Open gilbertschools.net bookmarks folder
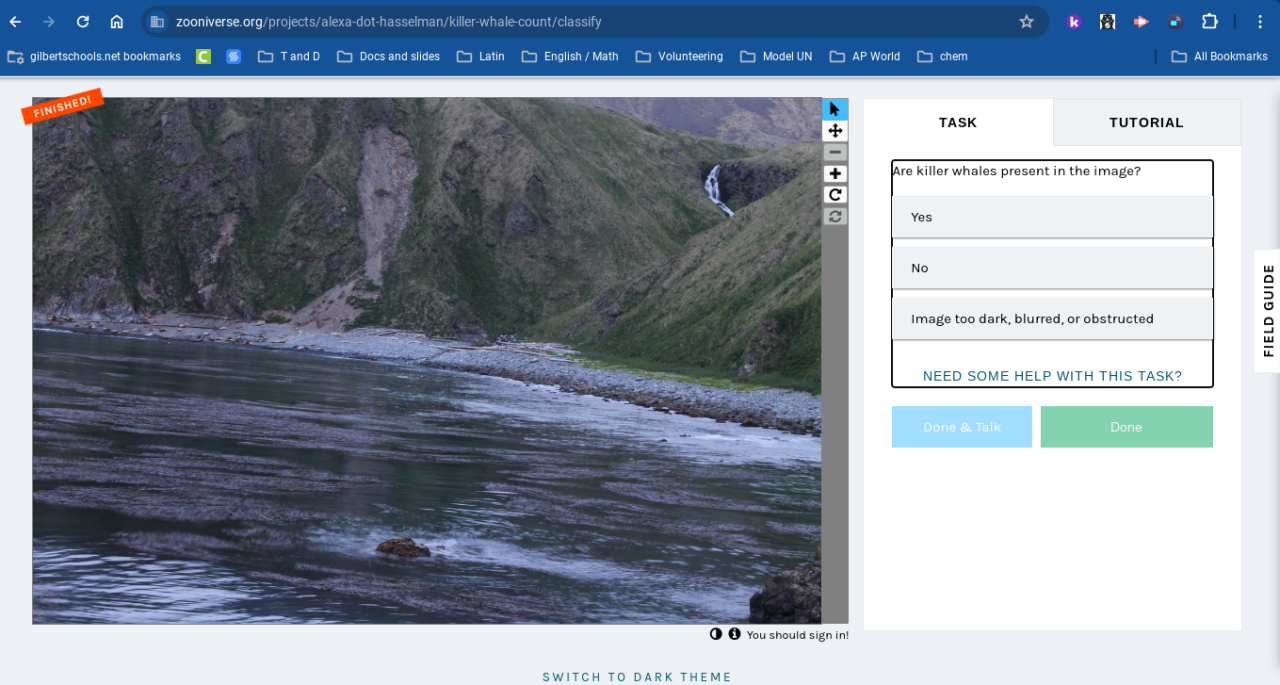 94,56
